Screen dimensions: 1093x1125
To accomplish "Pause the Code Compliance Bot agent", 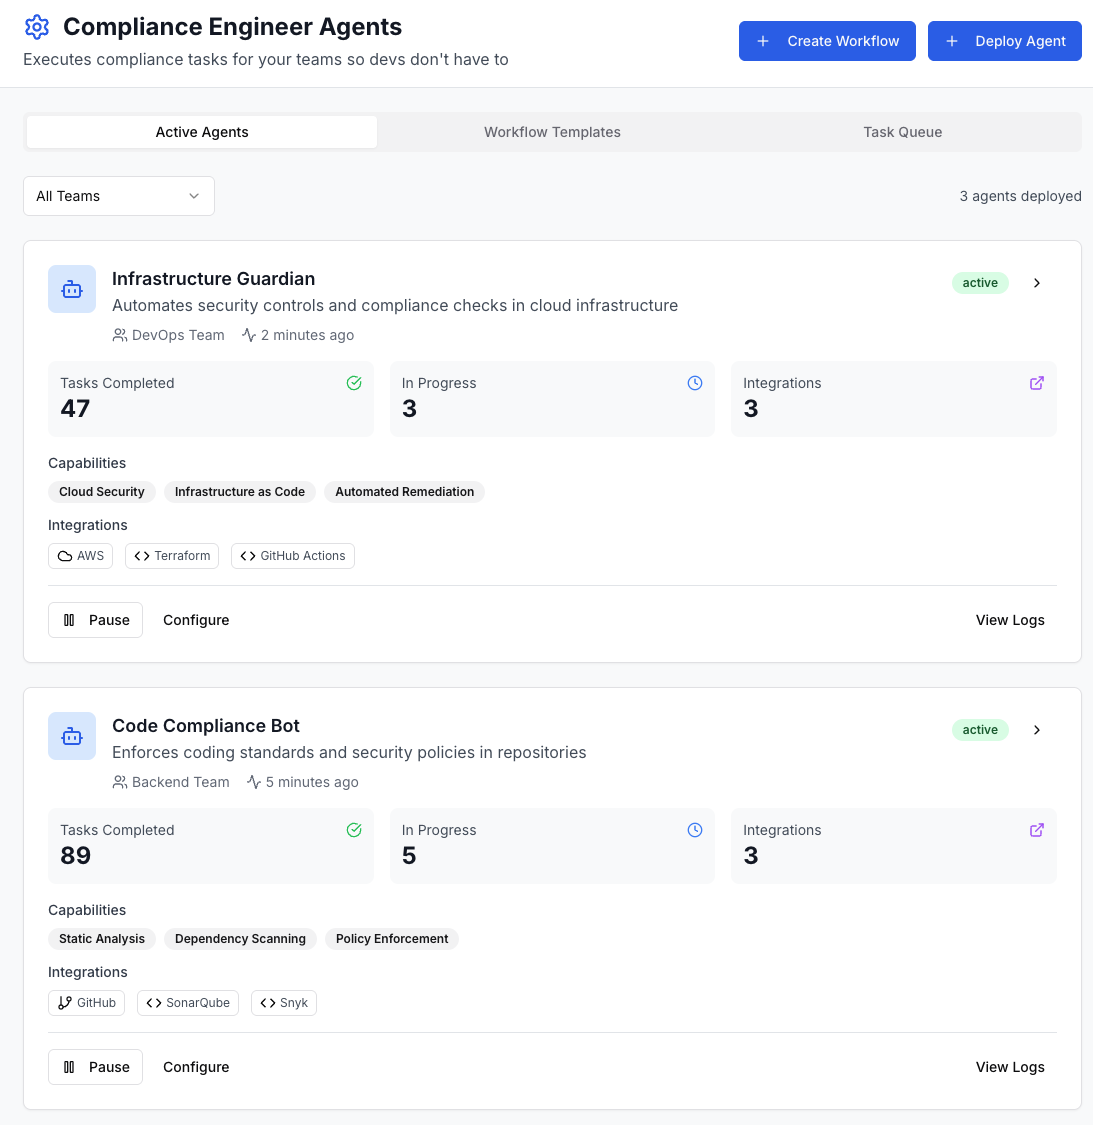I will [95, 1067].
